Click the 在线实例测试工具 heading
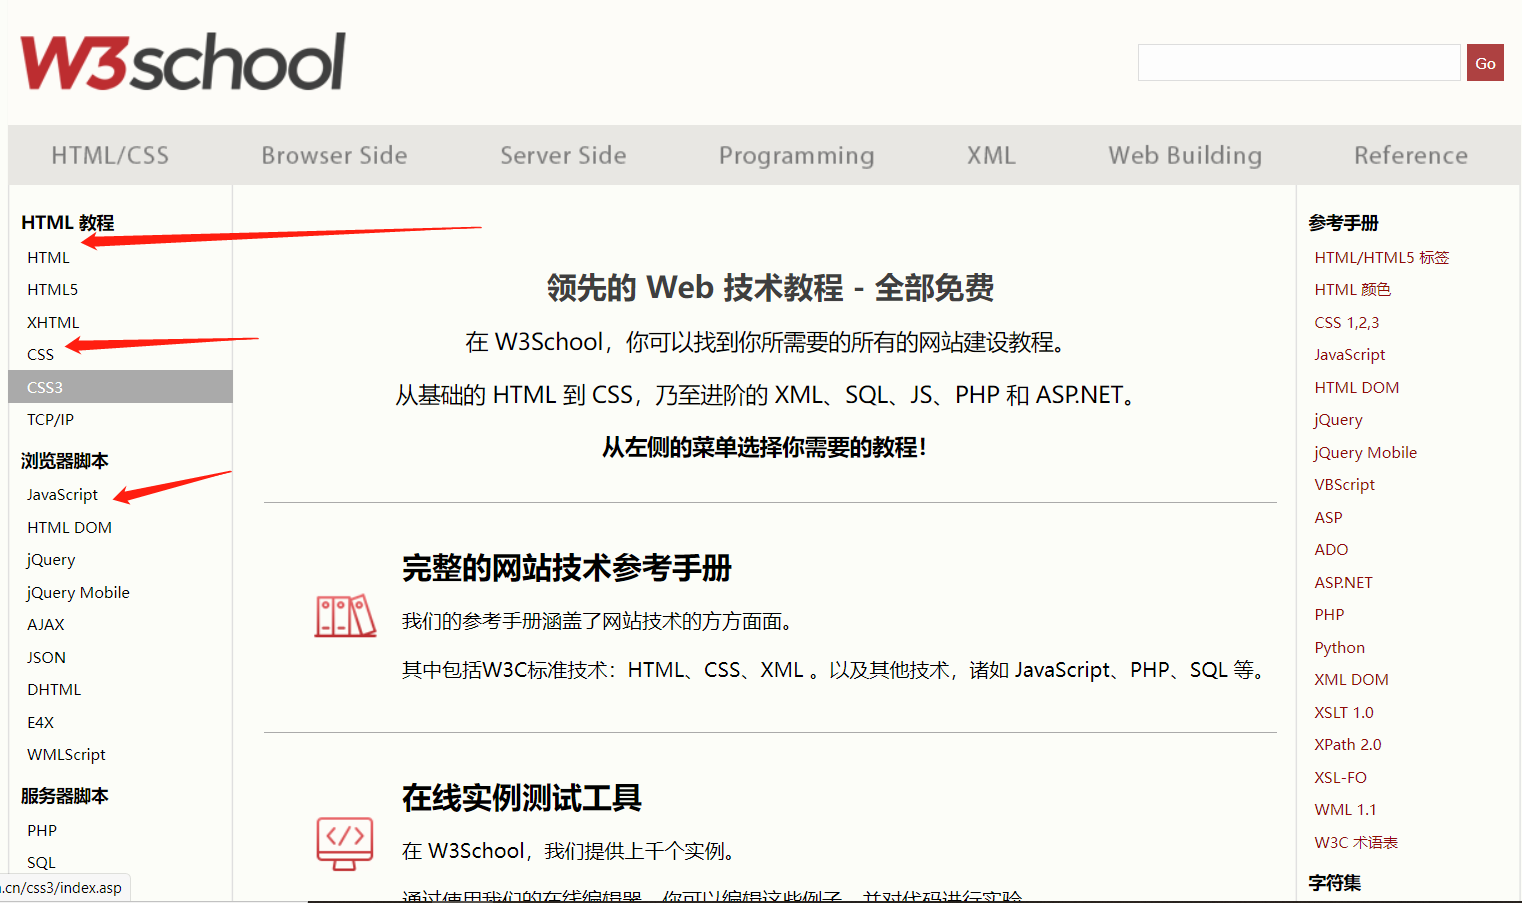Image resolution: width=1522 pixels, height=903 pixels. (x=521, y=798)
